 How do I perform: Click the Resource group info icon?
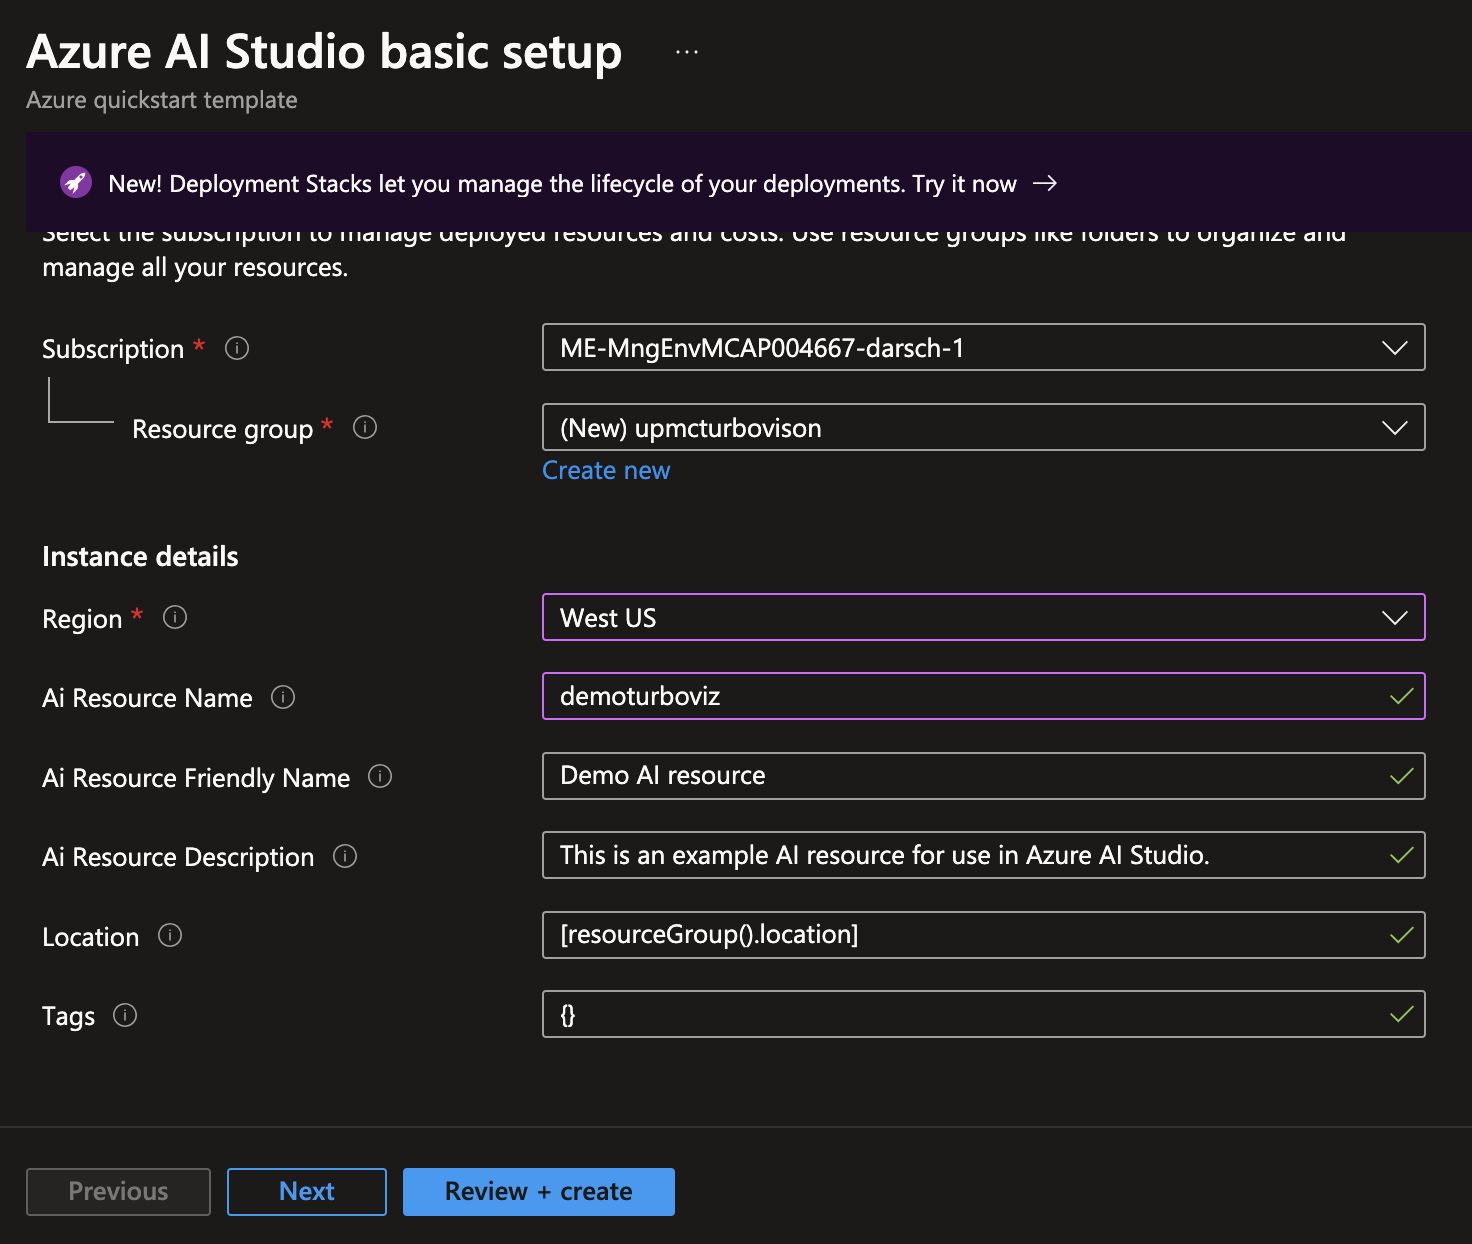(x=365, y=428)
